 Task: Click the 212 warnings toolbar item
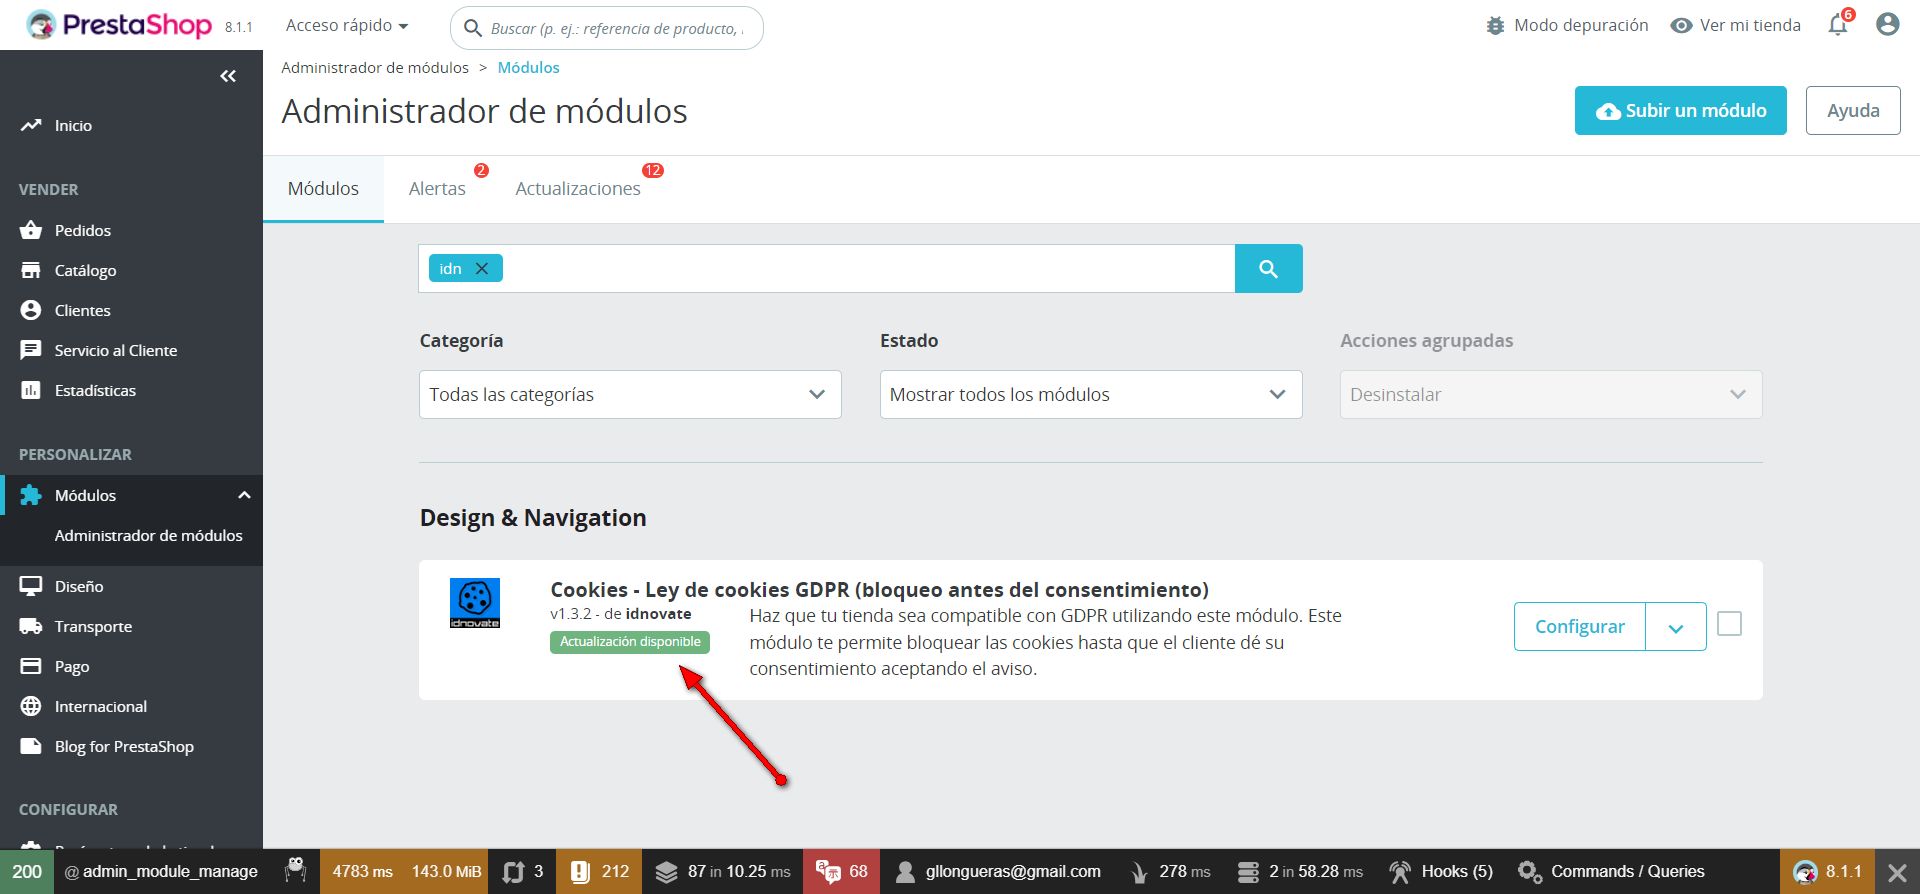click(x=600, y=872)
